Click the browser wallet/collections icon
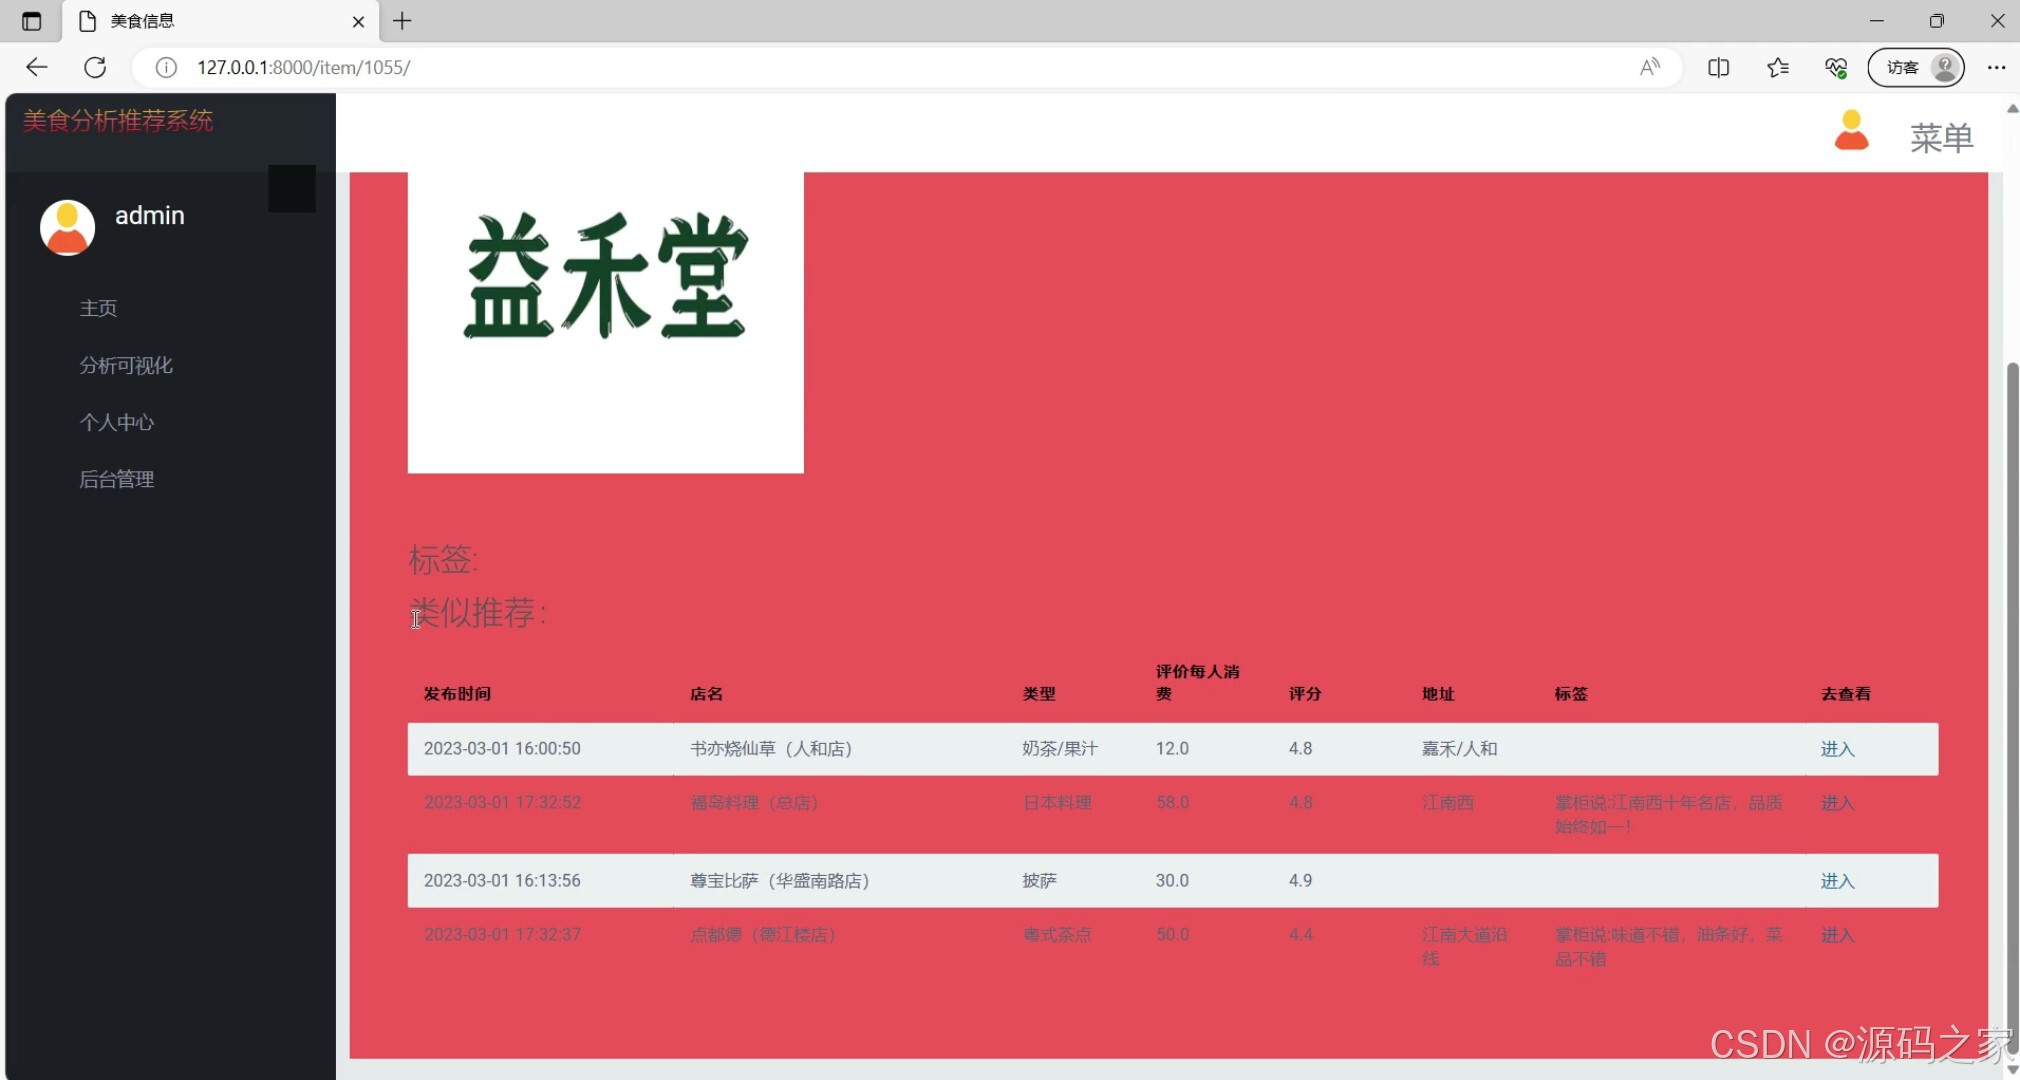This screenshot has height=1080, width=2020. coord(1837,67)
